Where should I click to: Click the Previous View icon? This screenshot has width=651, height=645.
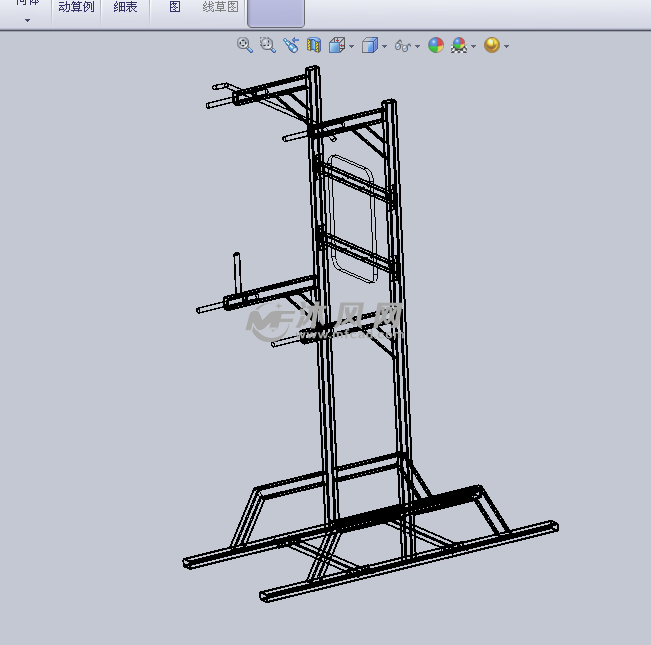(291, 45)
